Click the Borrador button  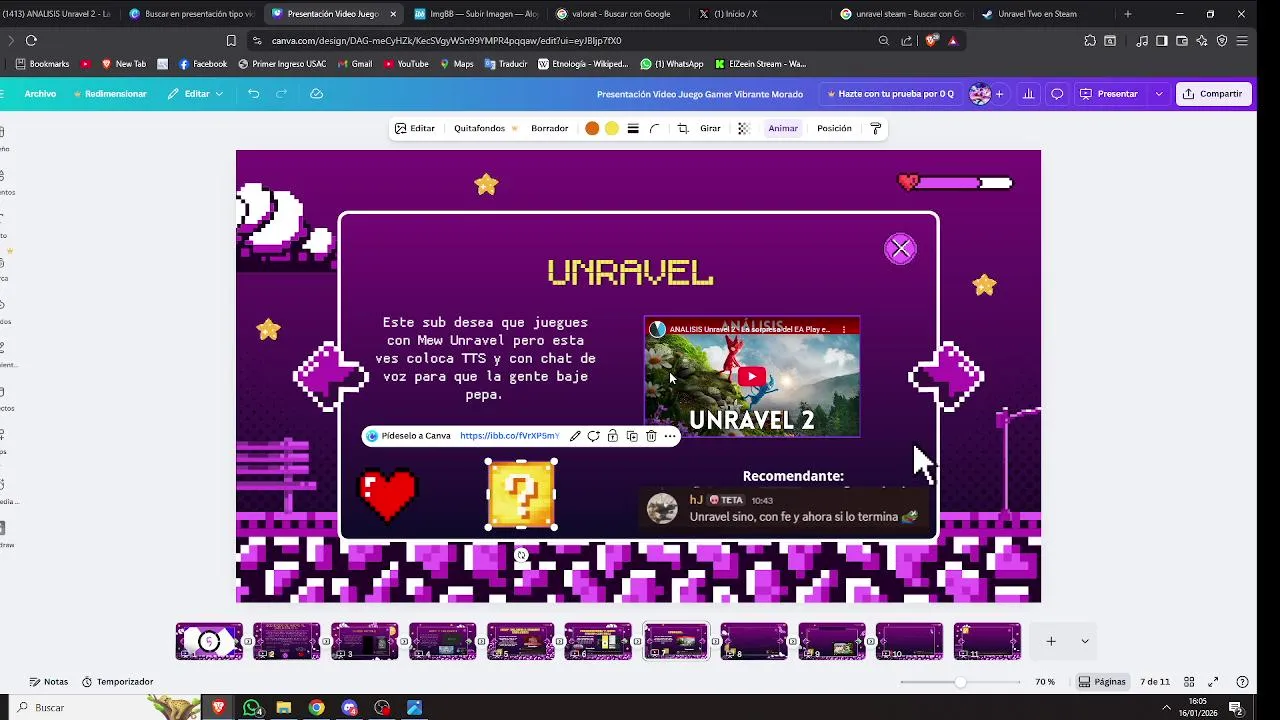(x=549, y=128)
